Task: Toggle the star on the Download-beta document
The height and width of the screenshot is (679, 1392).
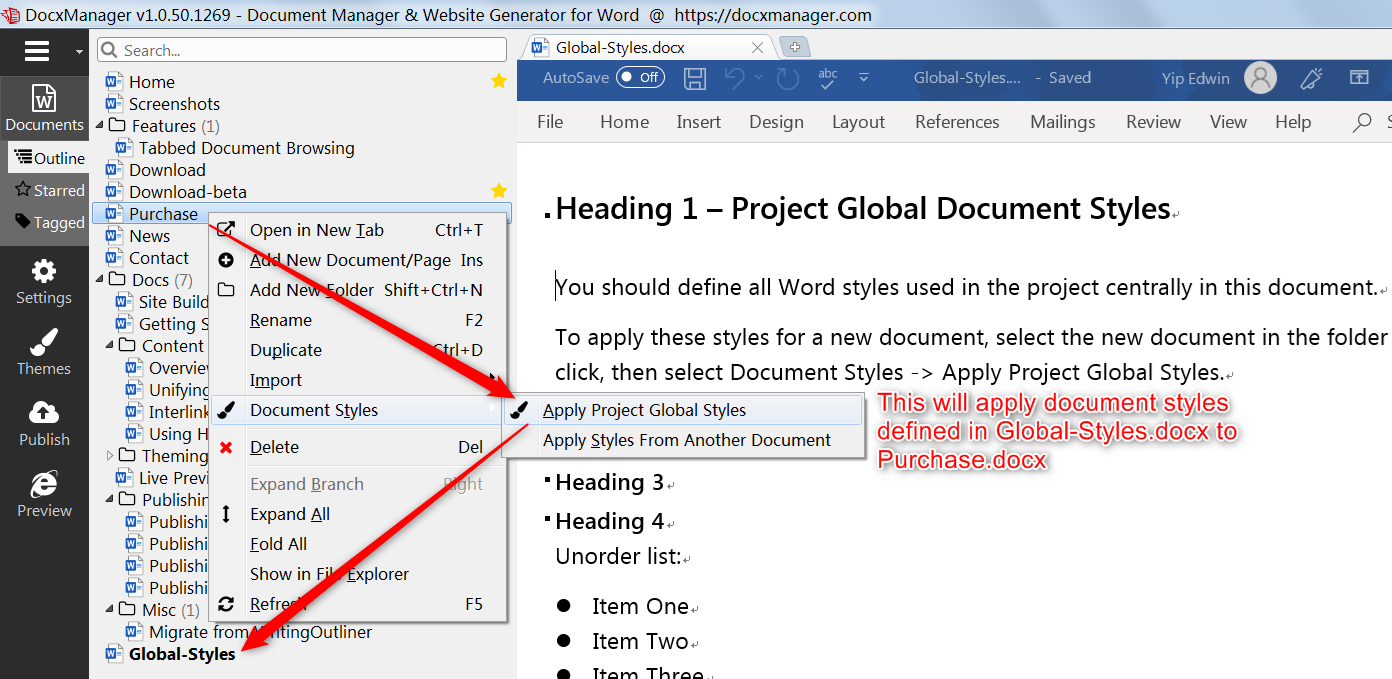Action: [499, 191]
